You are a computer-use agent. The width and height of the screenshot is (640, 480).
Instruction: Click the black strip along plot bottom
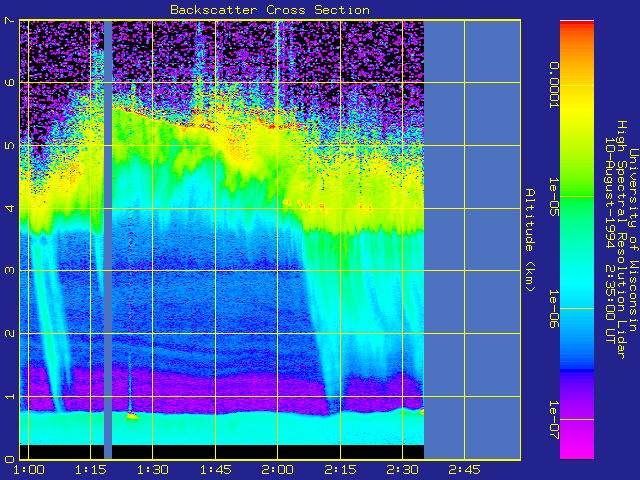pyautogui.click(x=222, y=452)
